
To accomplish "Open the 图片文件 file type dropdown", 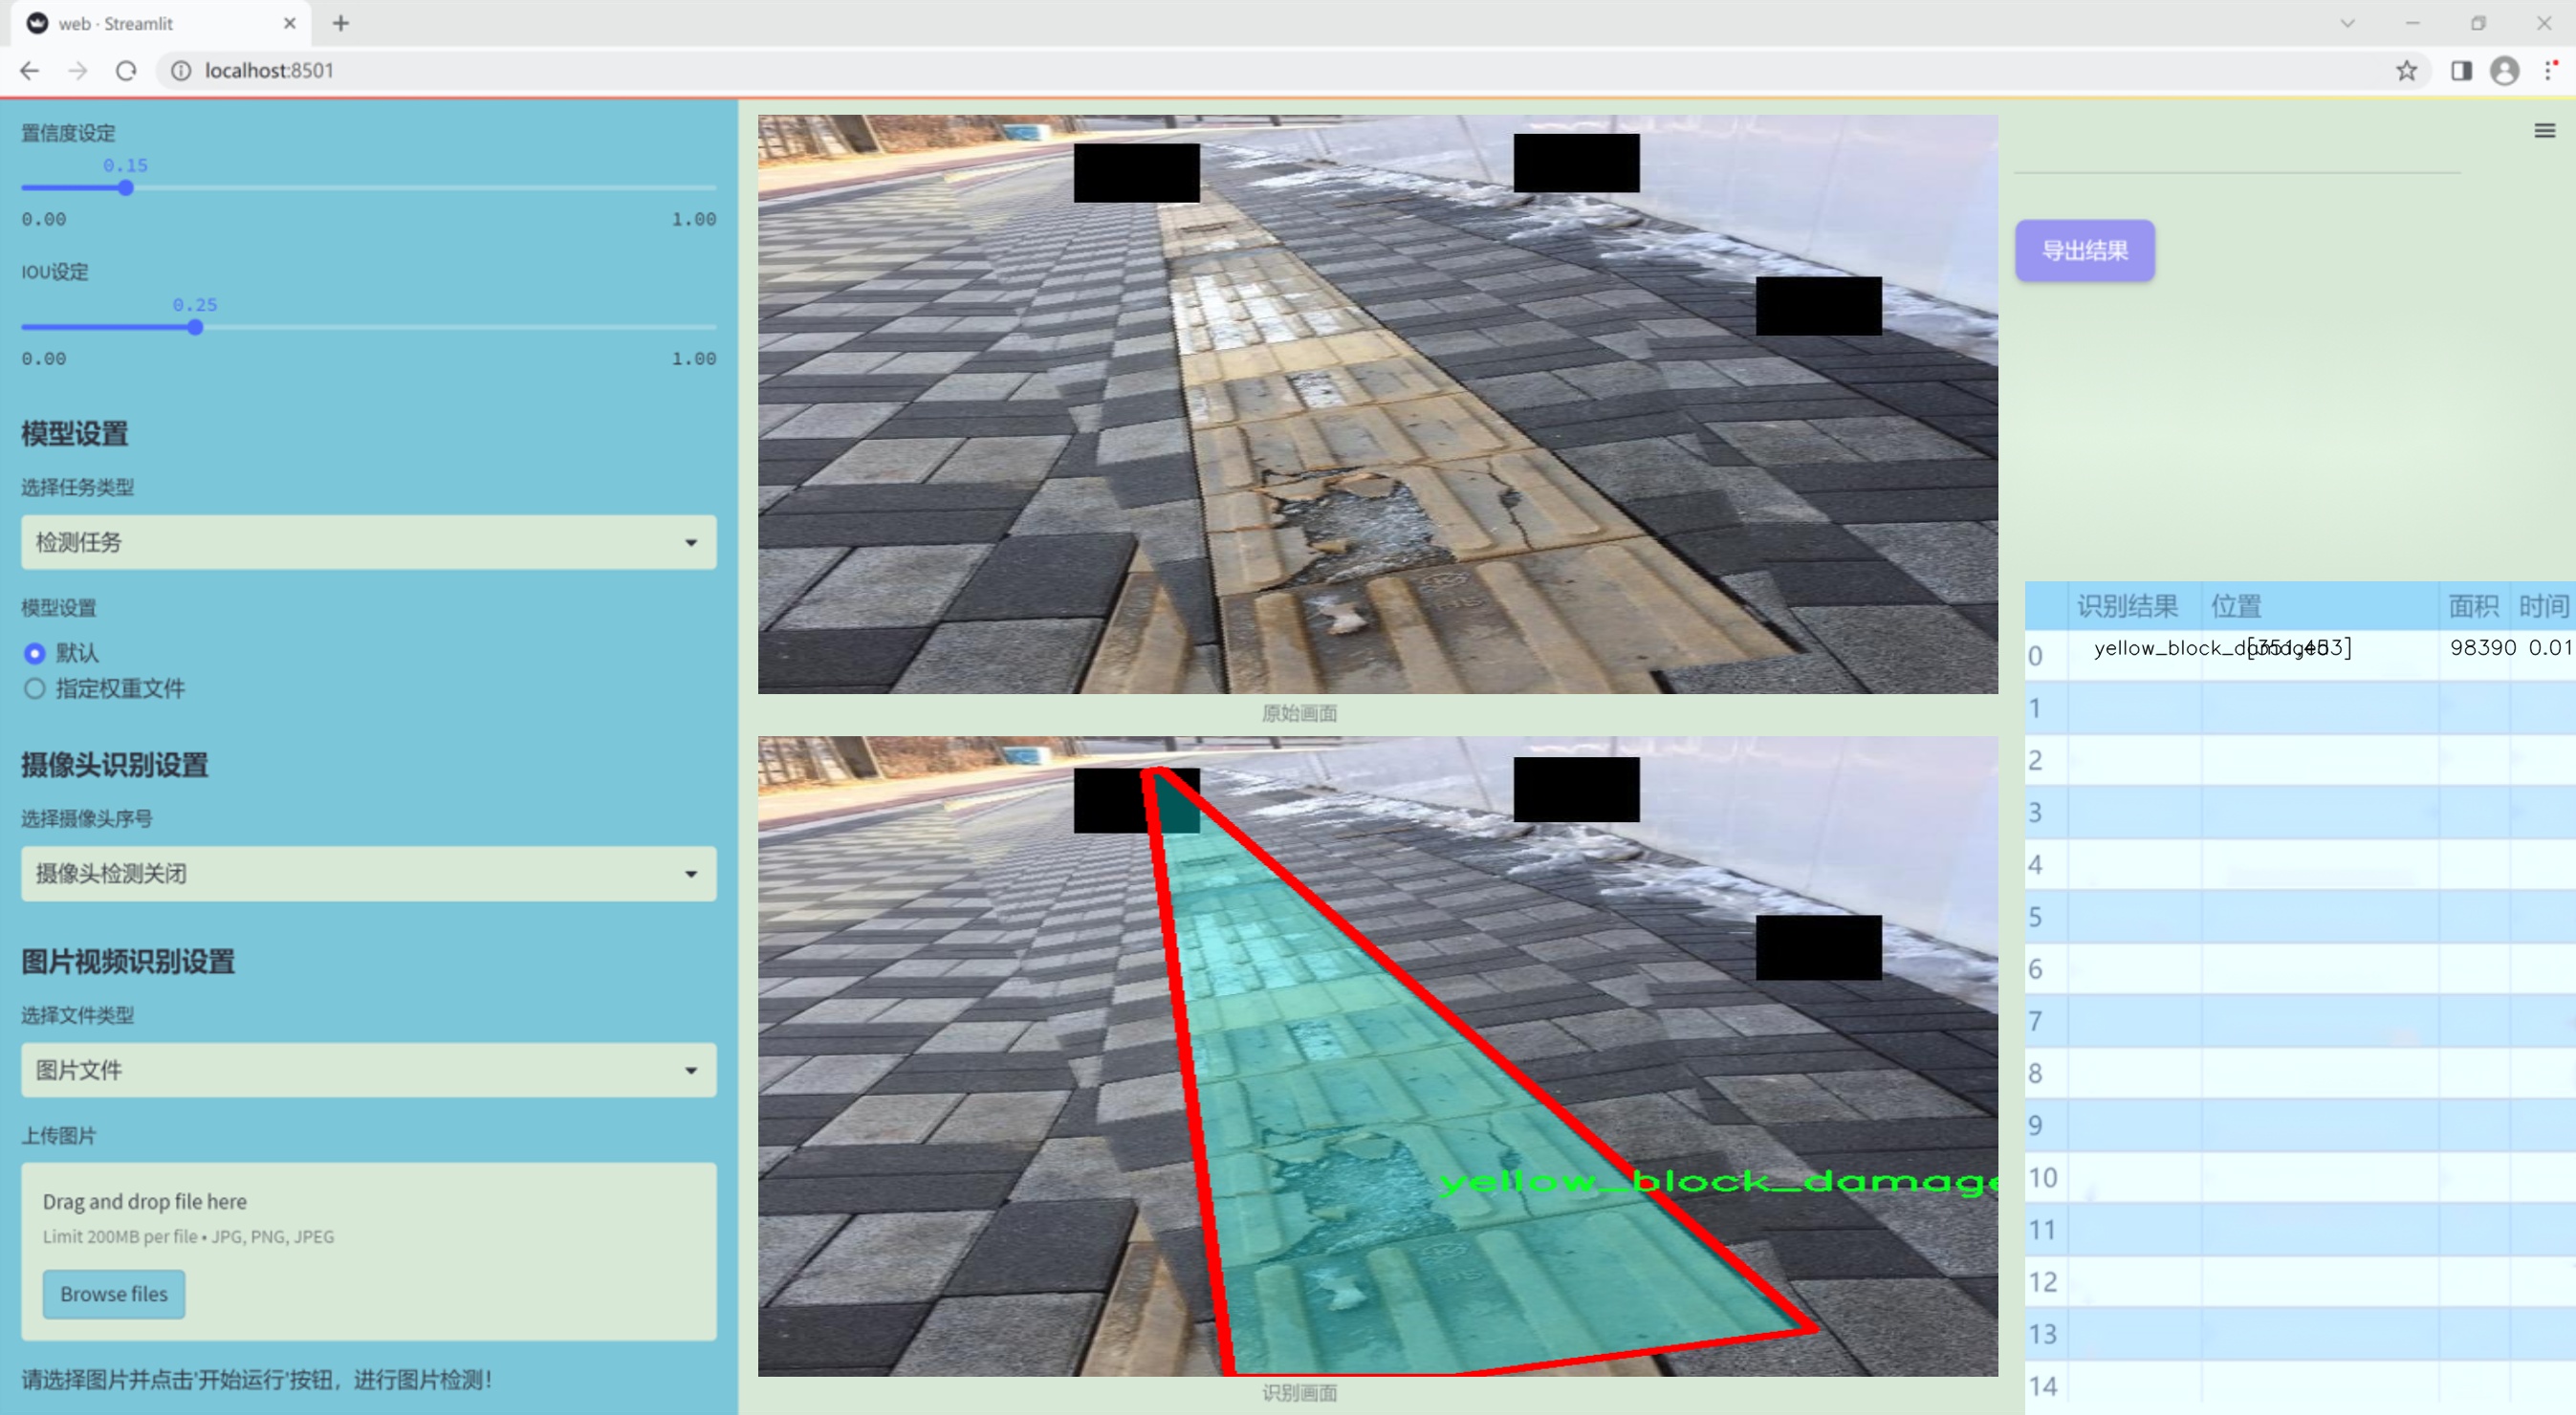I will tap(368, 1070).
